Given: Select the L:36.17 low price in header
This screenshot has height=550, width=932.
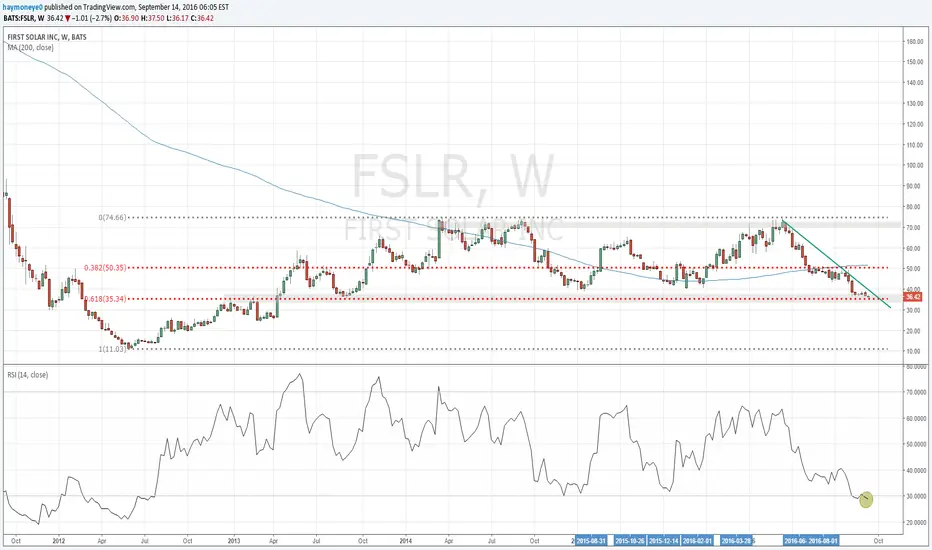Looking at the screenshot, I should [177, 18].
